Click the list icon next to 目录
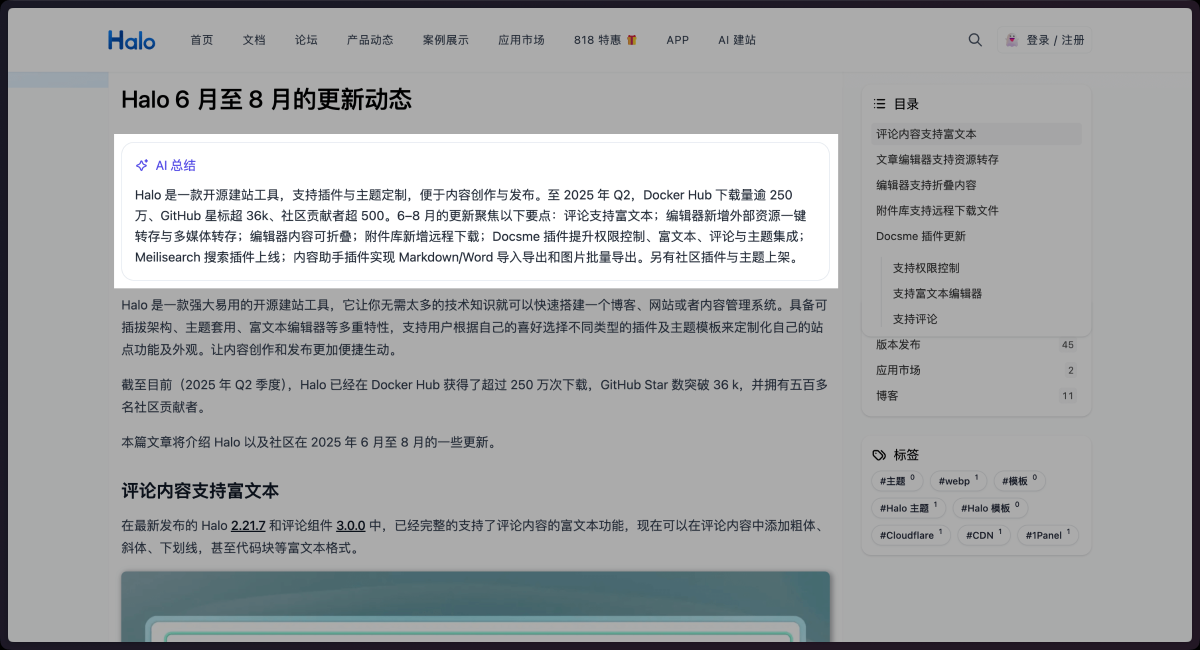This screenshot has height=650, width=1200. click(x=879, y=103)
